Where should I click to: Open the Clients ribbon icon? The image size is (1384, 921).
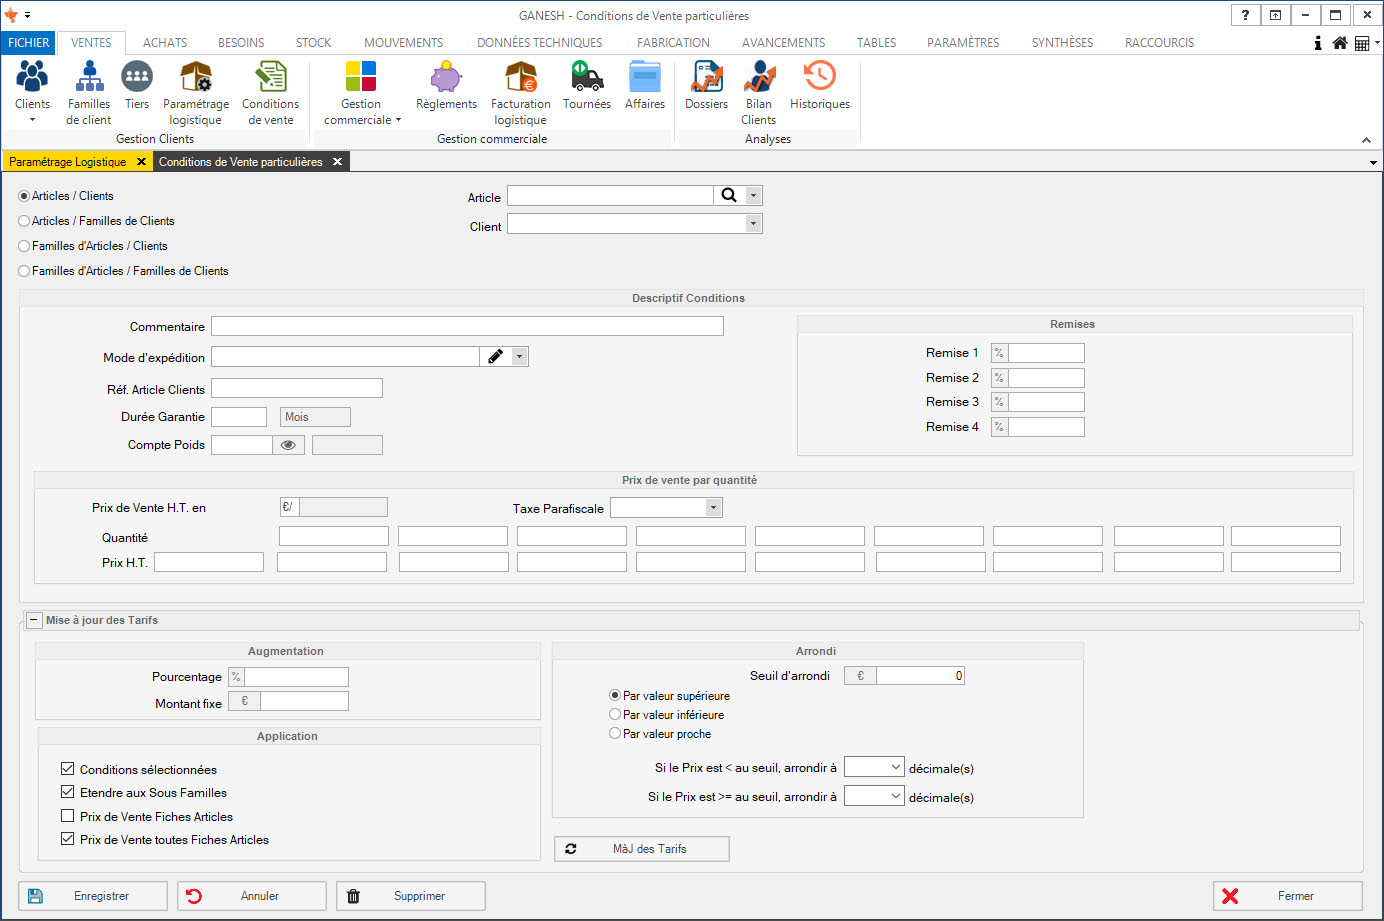[x=32, y=78]
